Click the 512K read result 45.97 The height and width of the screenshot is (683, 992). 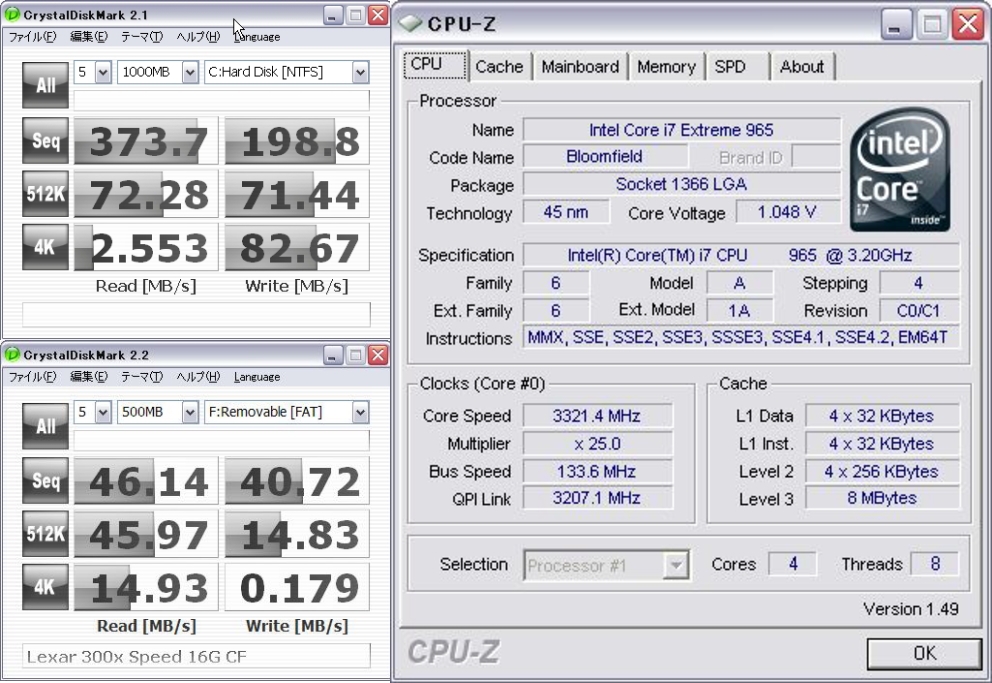click(x=146, y=534)
